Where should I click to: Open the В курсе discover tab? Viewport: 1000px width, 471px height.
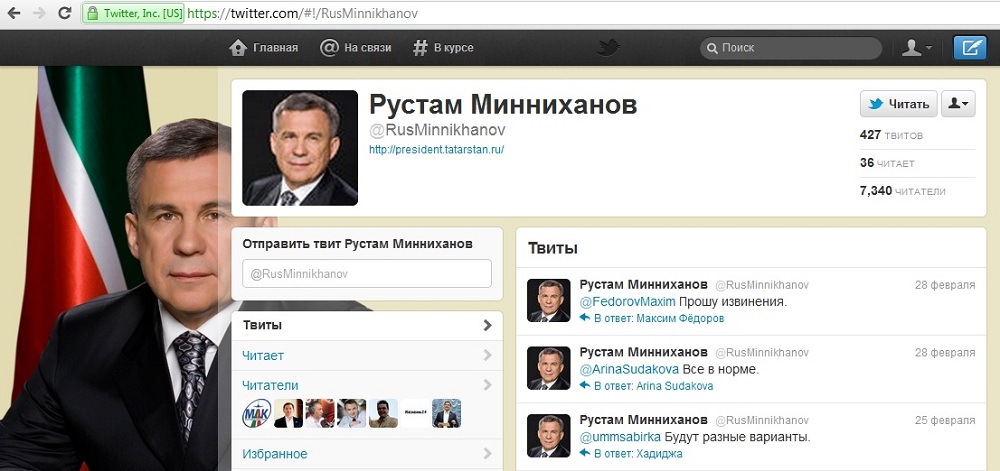pos(443,48)
